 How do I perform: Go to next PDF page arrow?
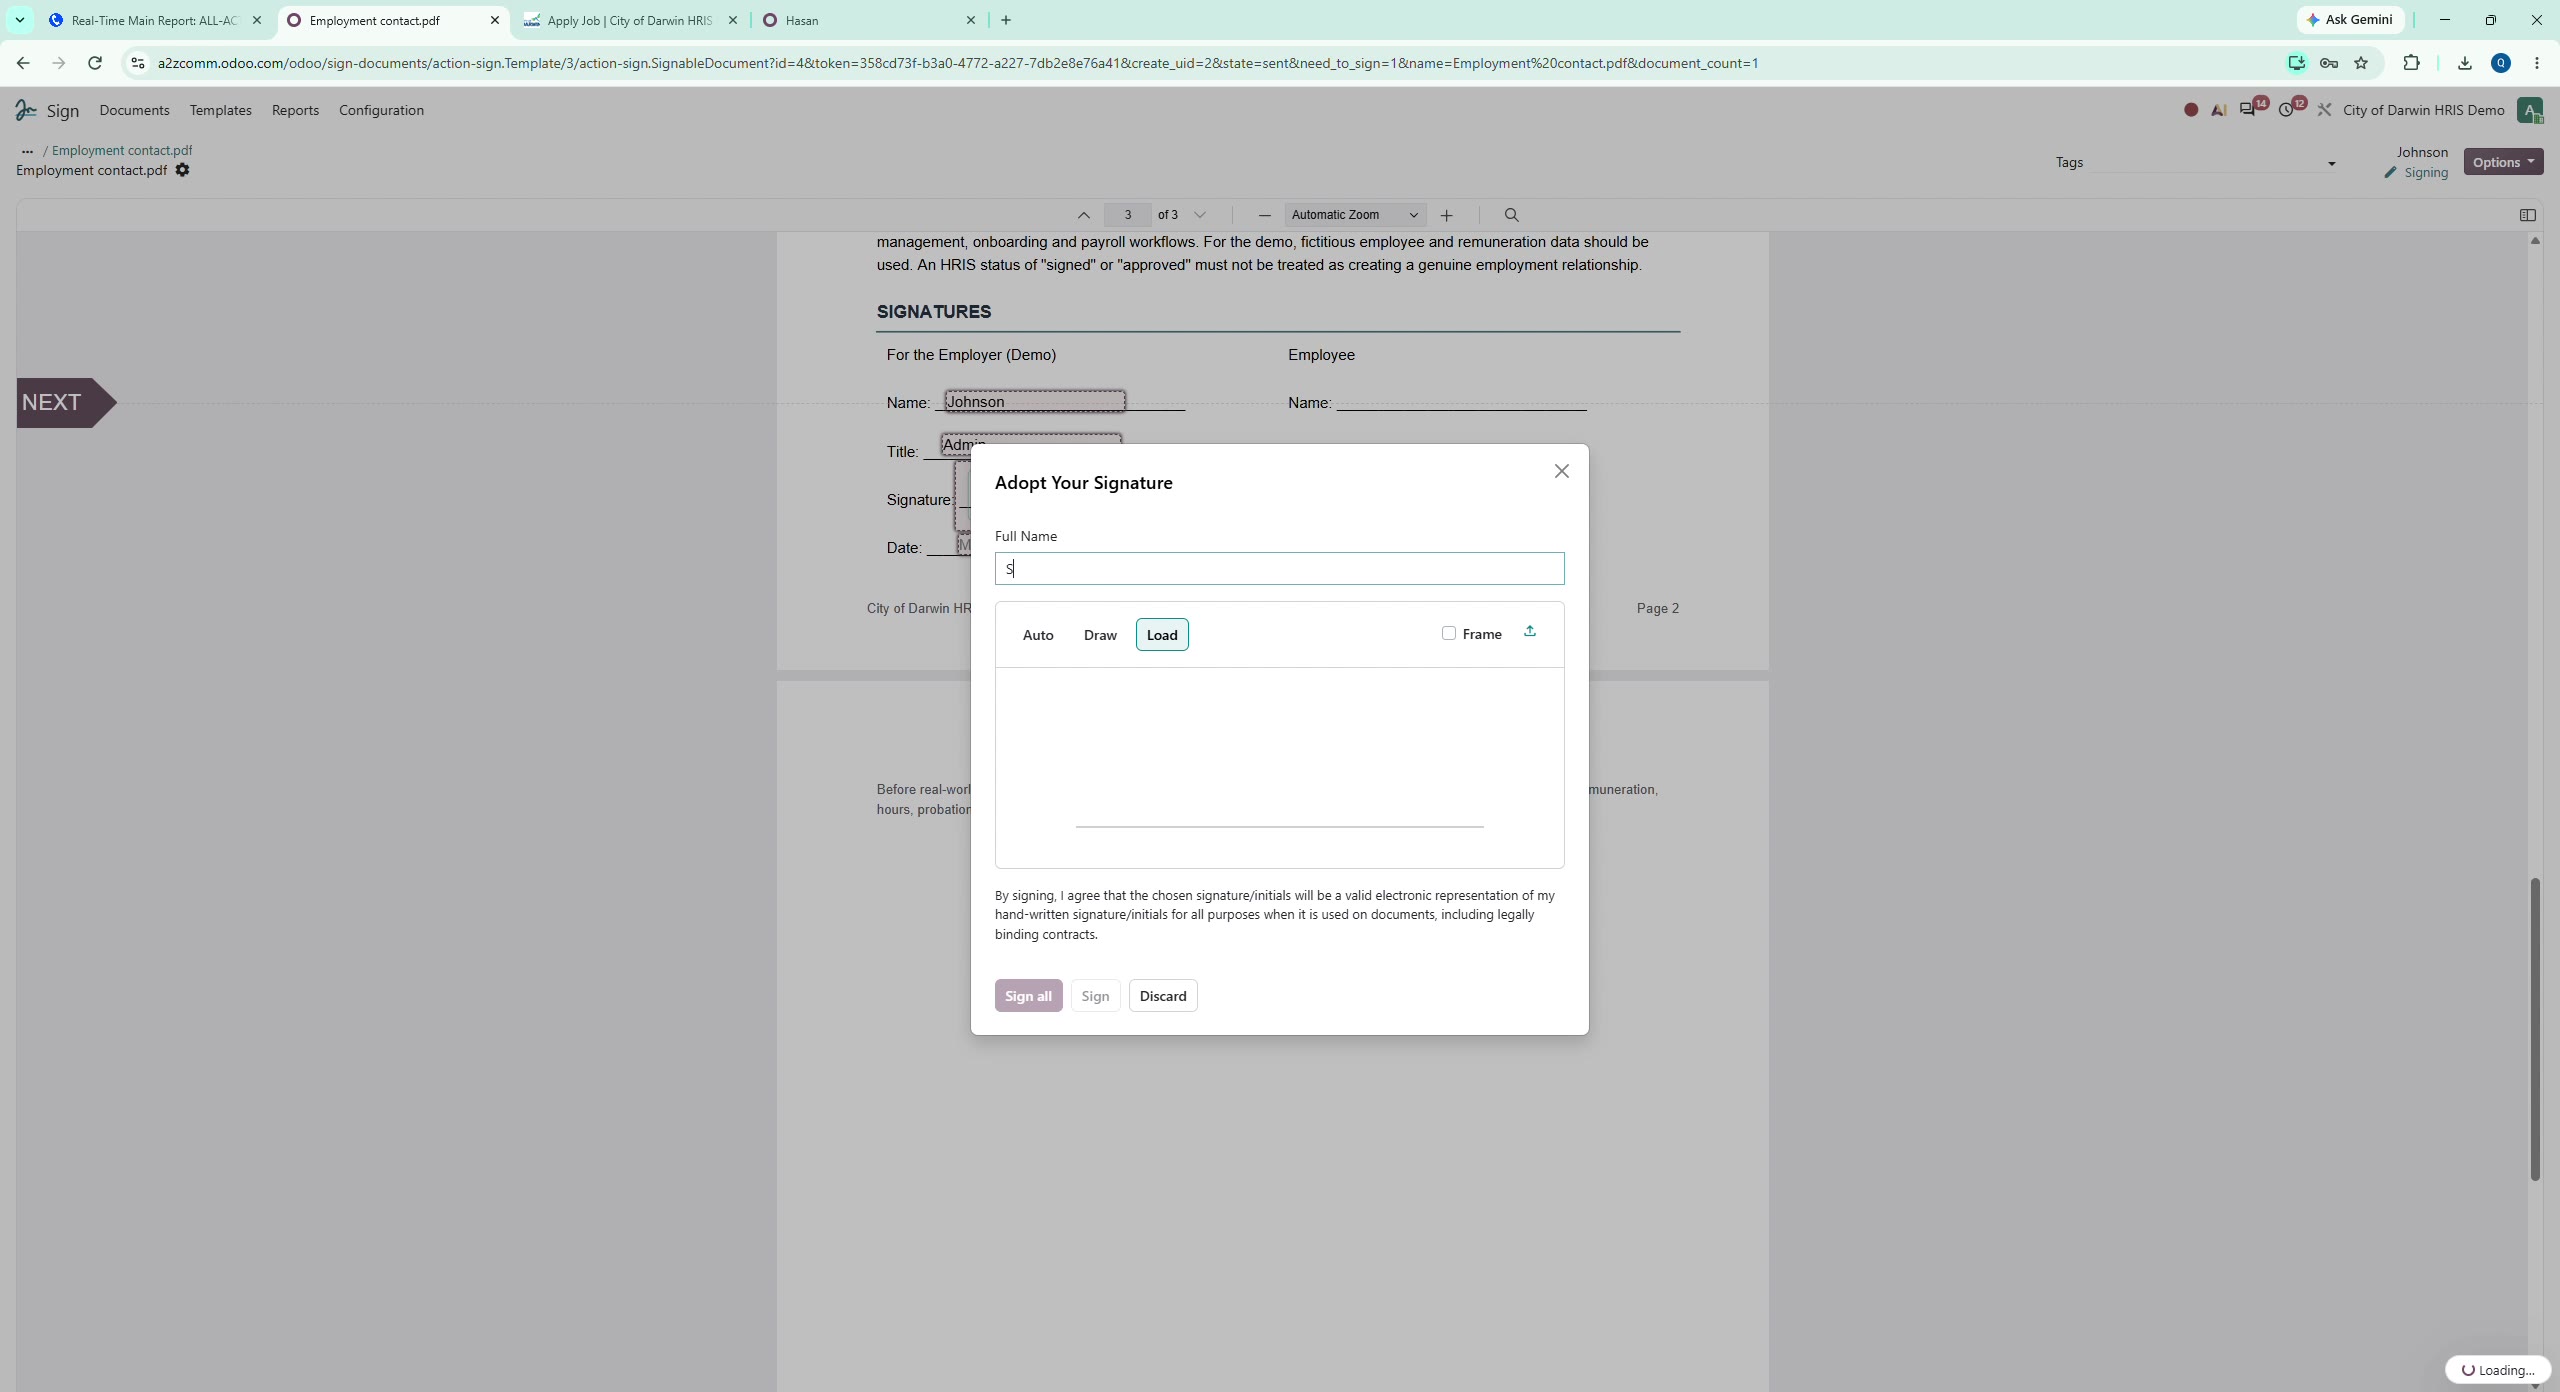pos(1200,215)
